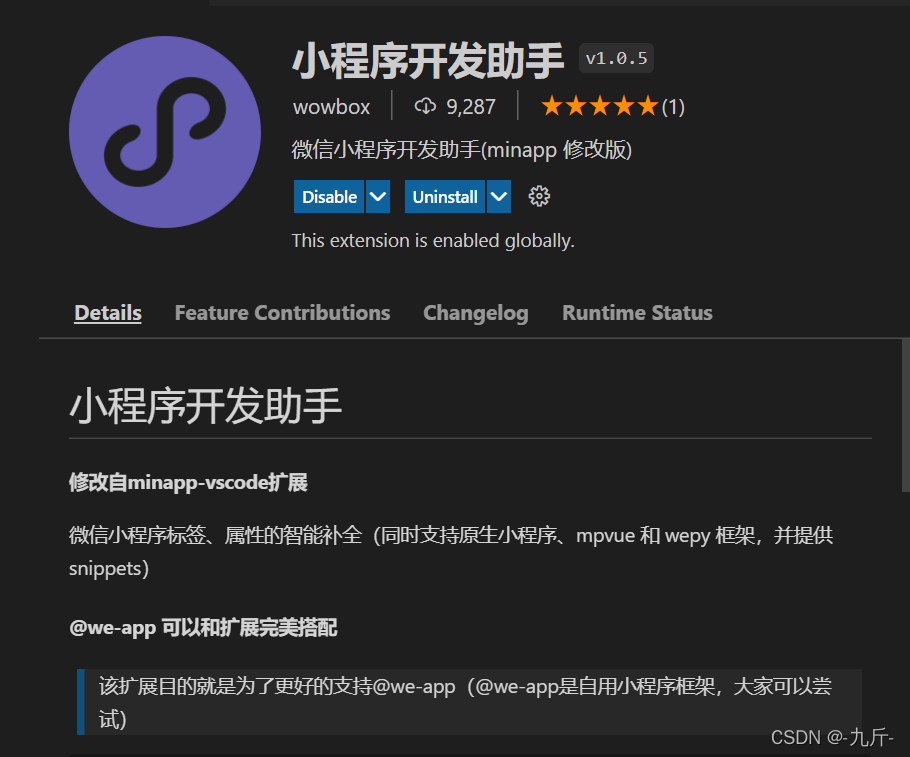Click the README heading 小程序开发助手

click(x=205, y=406)
